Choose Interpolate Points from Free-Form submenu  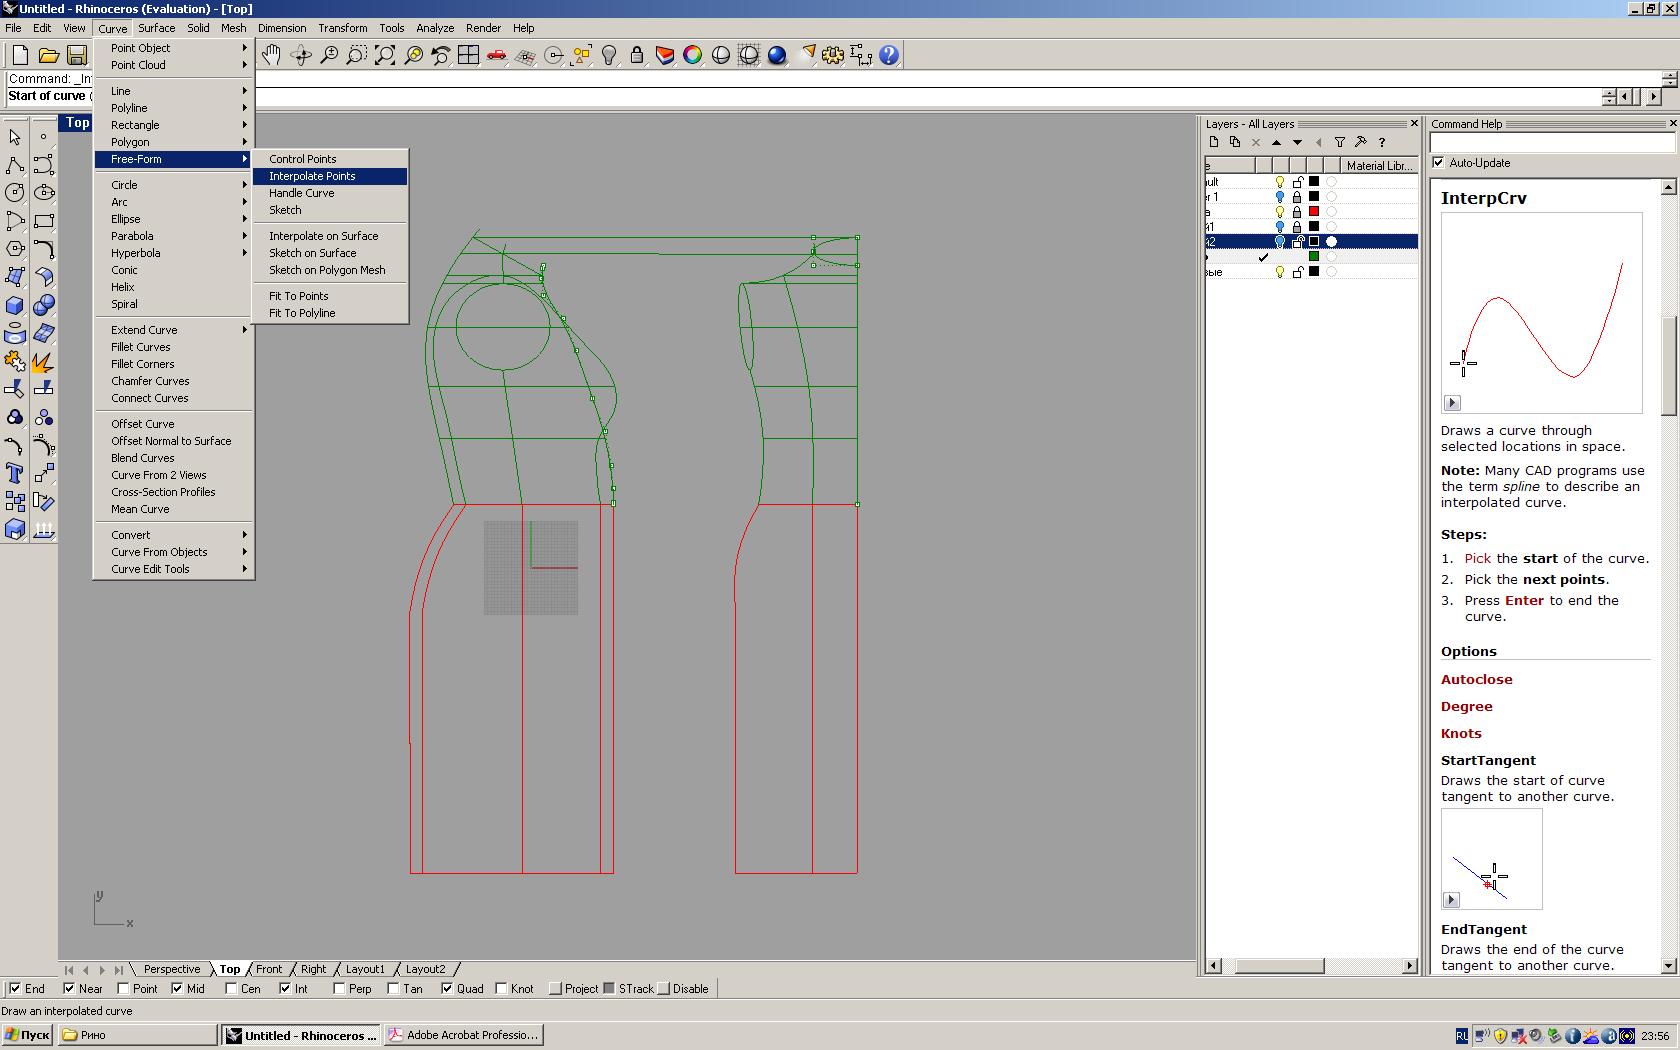click(312, 176)
